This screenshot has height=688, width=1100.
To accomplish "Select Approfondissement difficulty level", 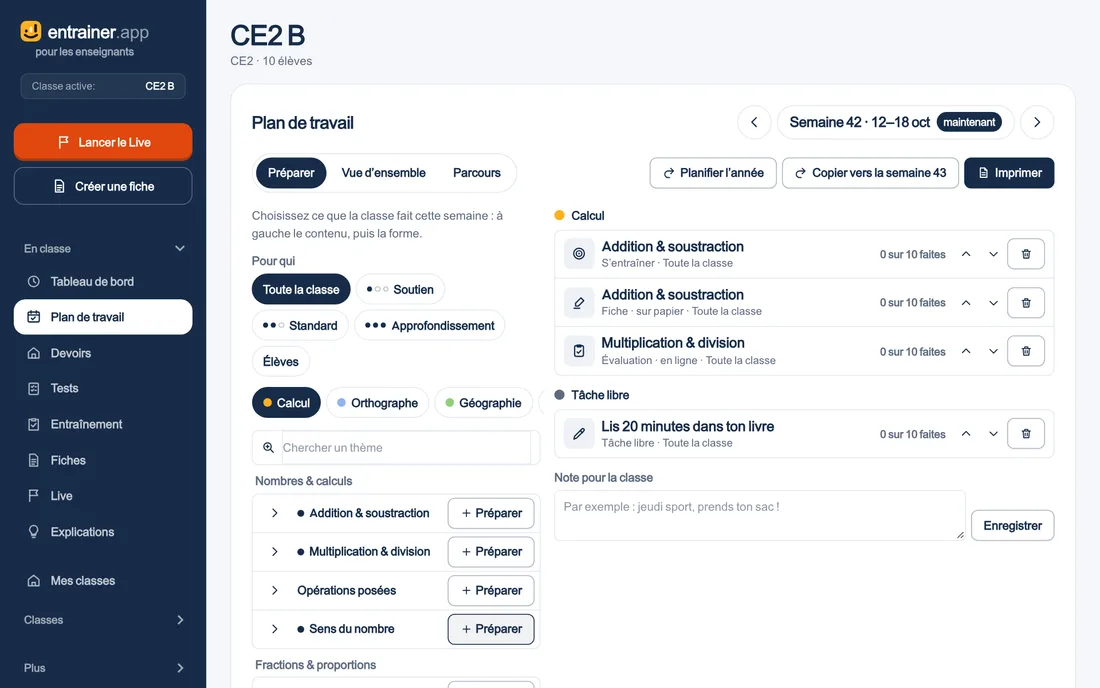I will click(429, 325).
